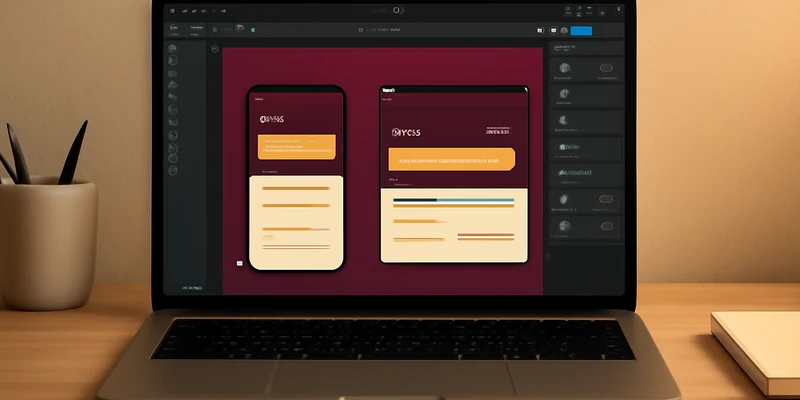Toggle the pill switch in the first right-panel row

tap(606, 68)
